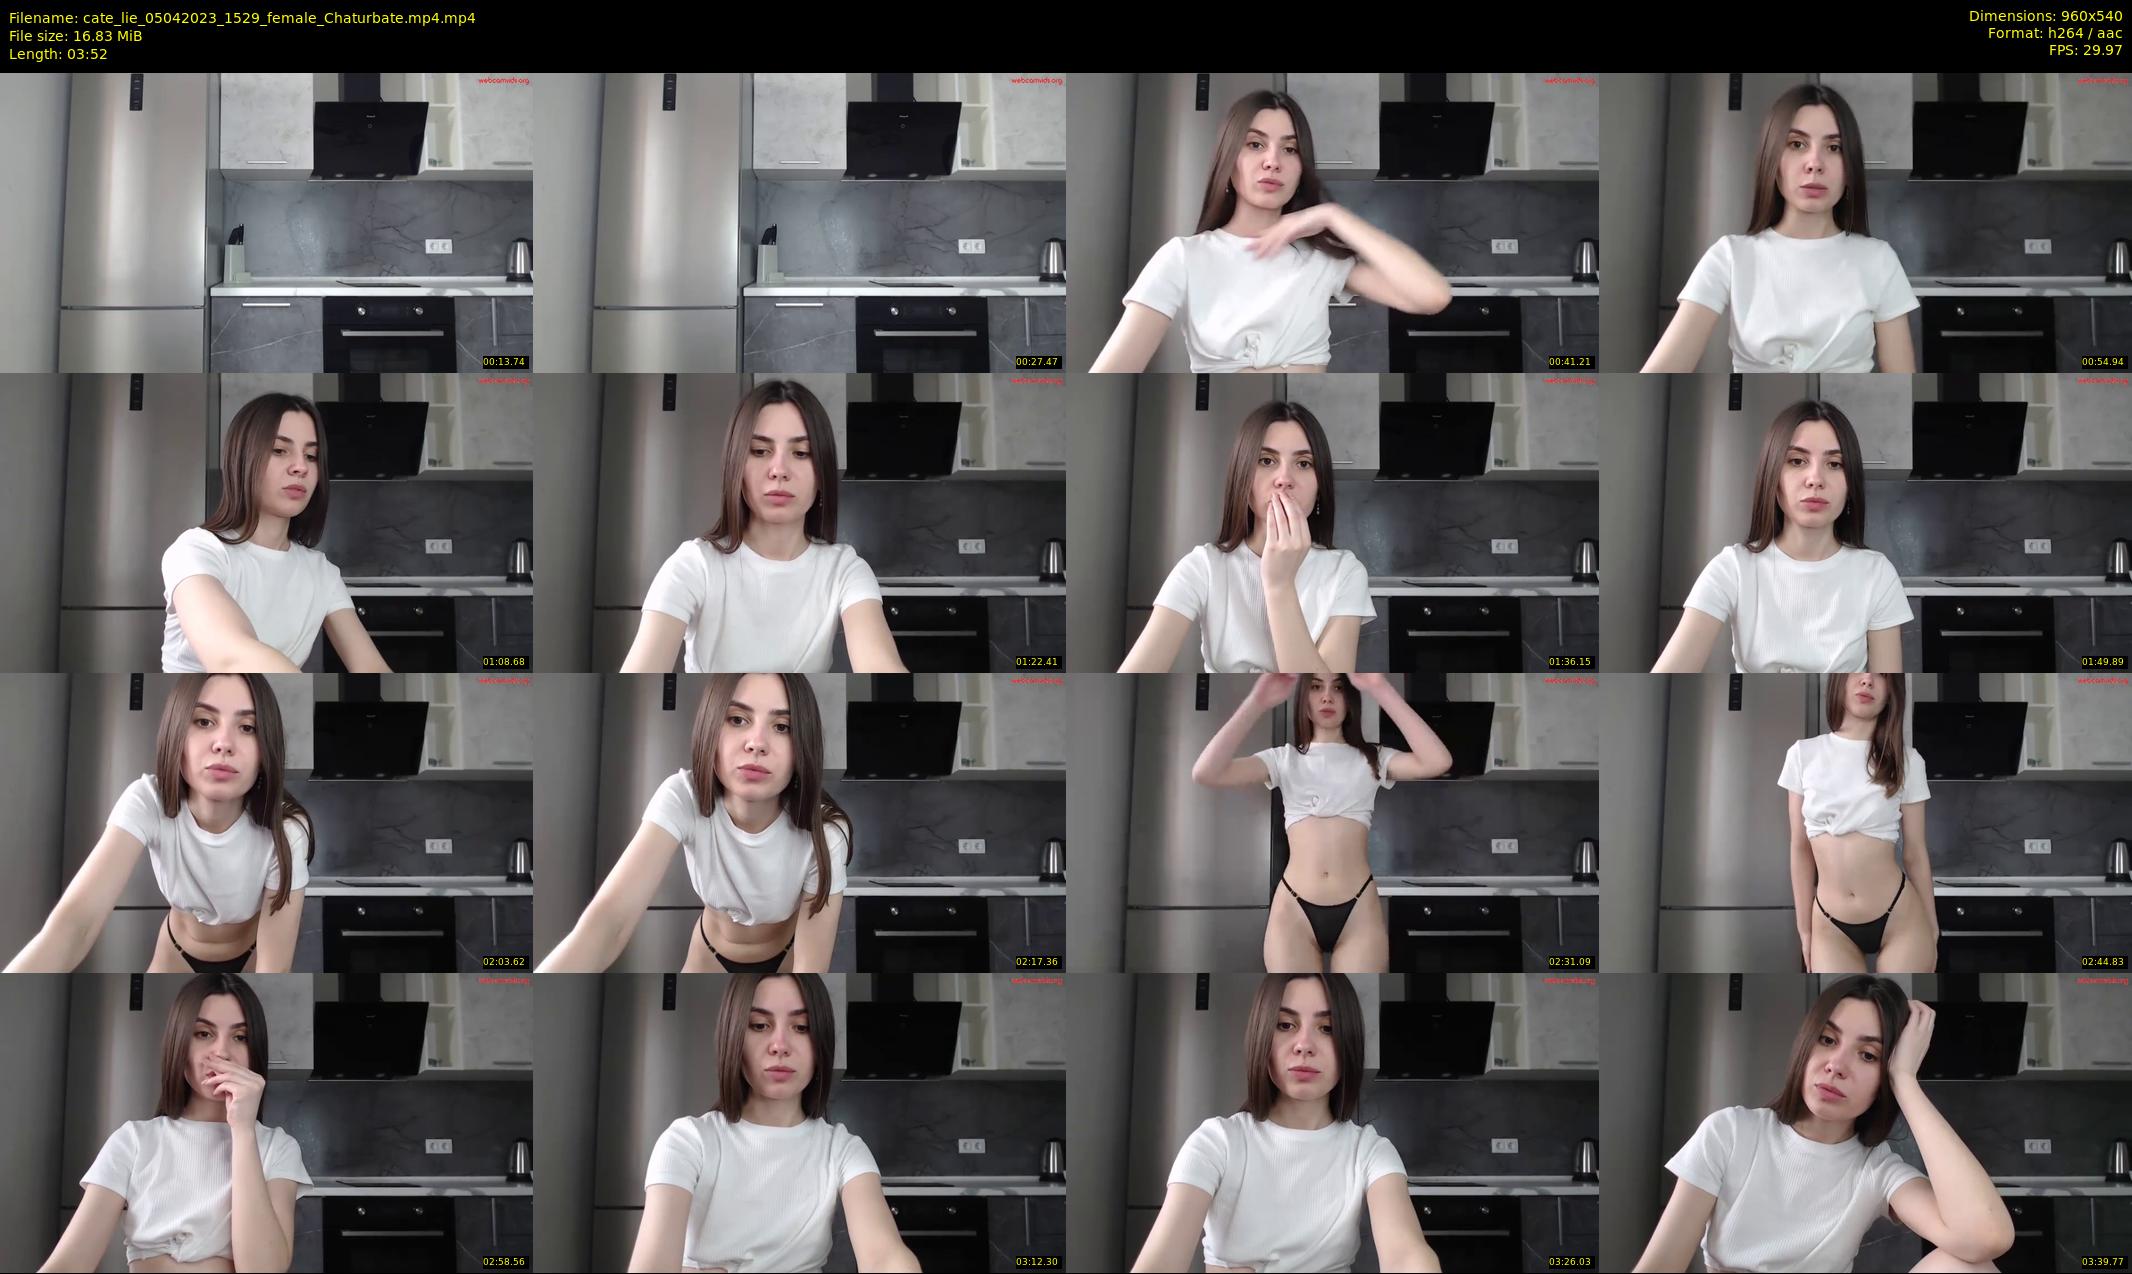Click the Filename text in the header
2132x1274 pixels.
click(242, 18)
